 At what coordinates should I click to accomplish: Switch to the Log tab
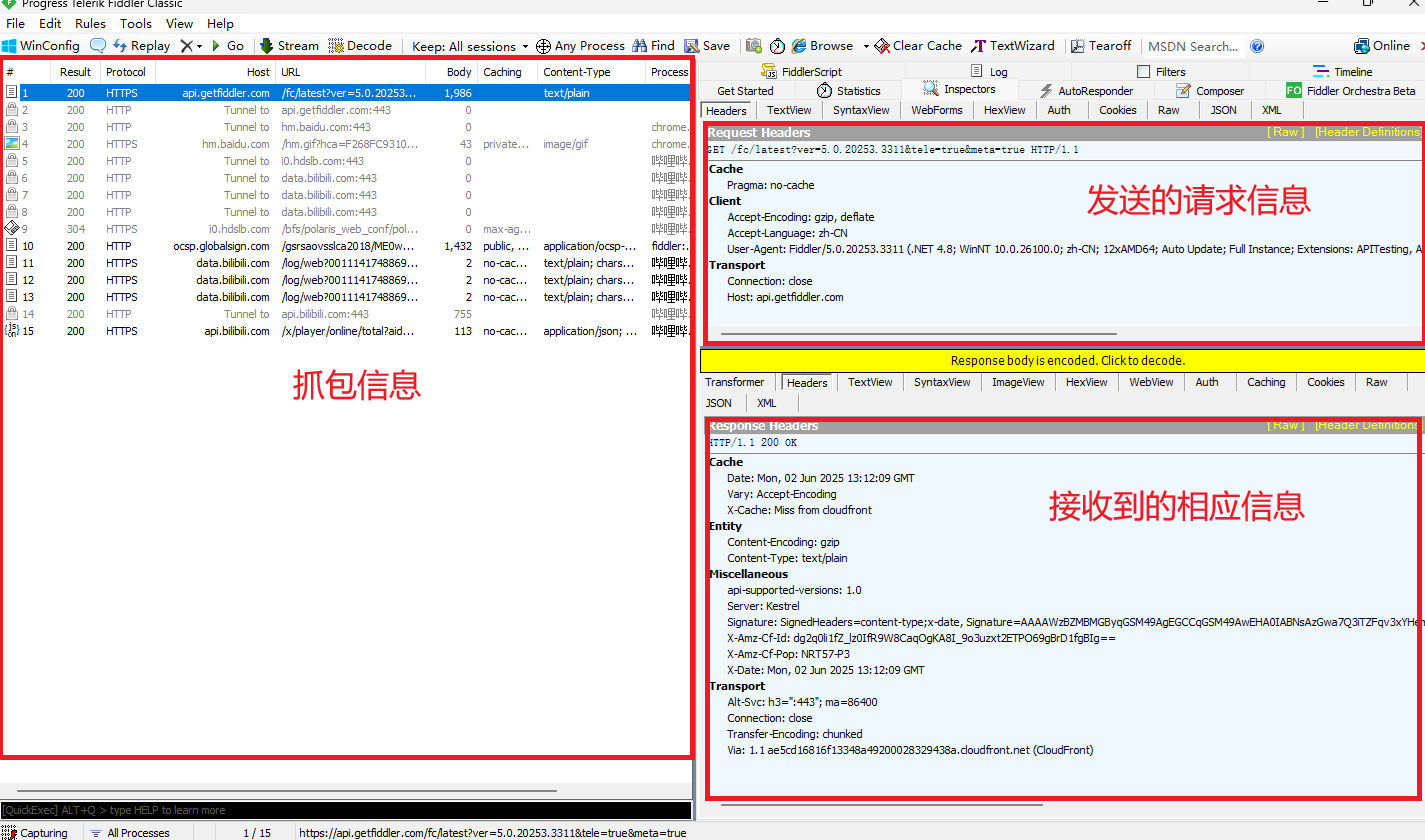click(x=990, y=72)
